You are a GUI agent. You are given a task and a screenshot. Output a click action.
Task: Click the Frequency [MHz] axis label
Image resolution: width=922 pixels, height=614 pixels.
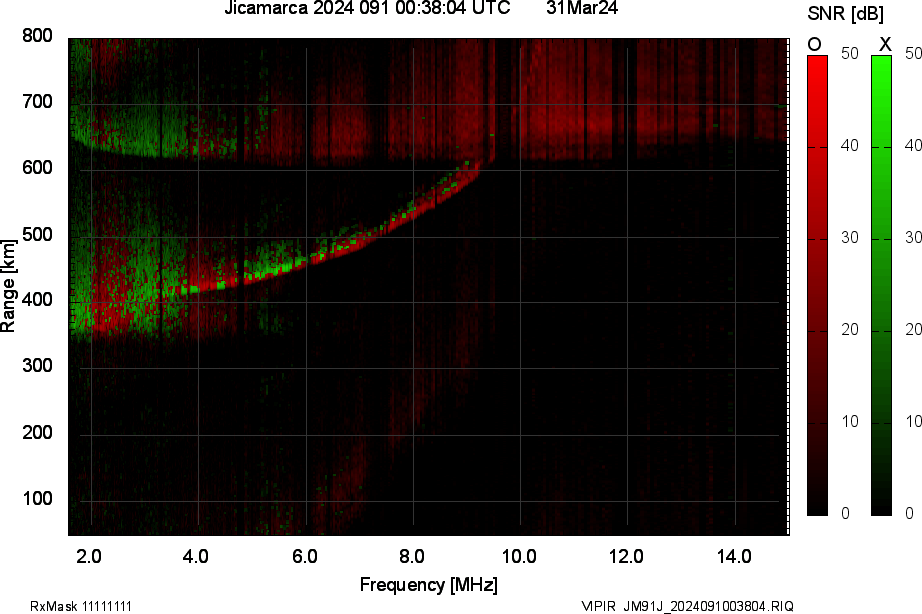click(430, 581)
